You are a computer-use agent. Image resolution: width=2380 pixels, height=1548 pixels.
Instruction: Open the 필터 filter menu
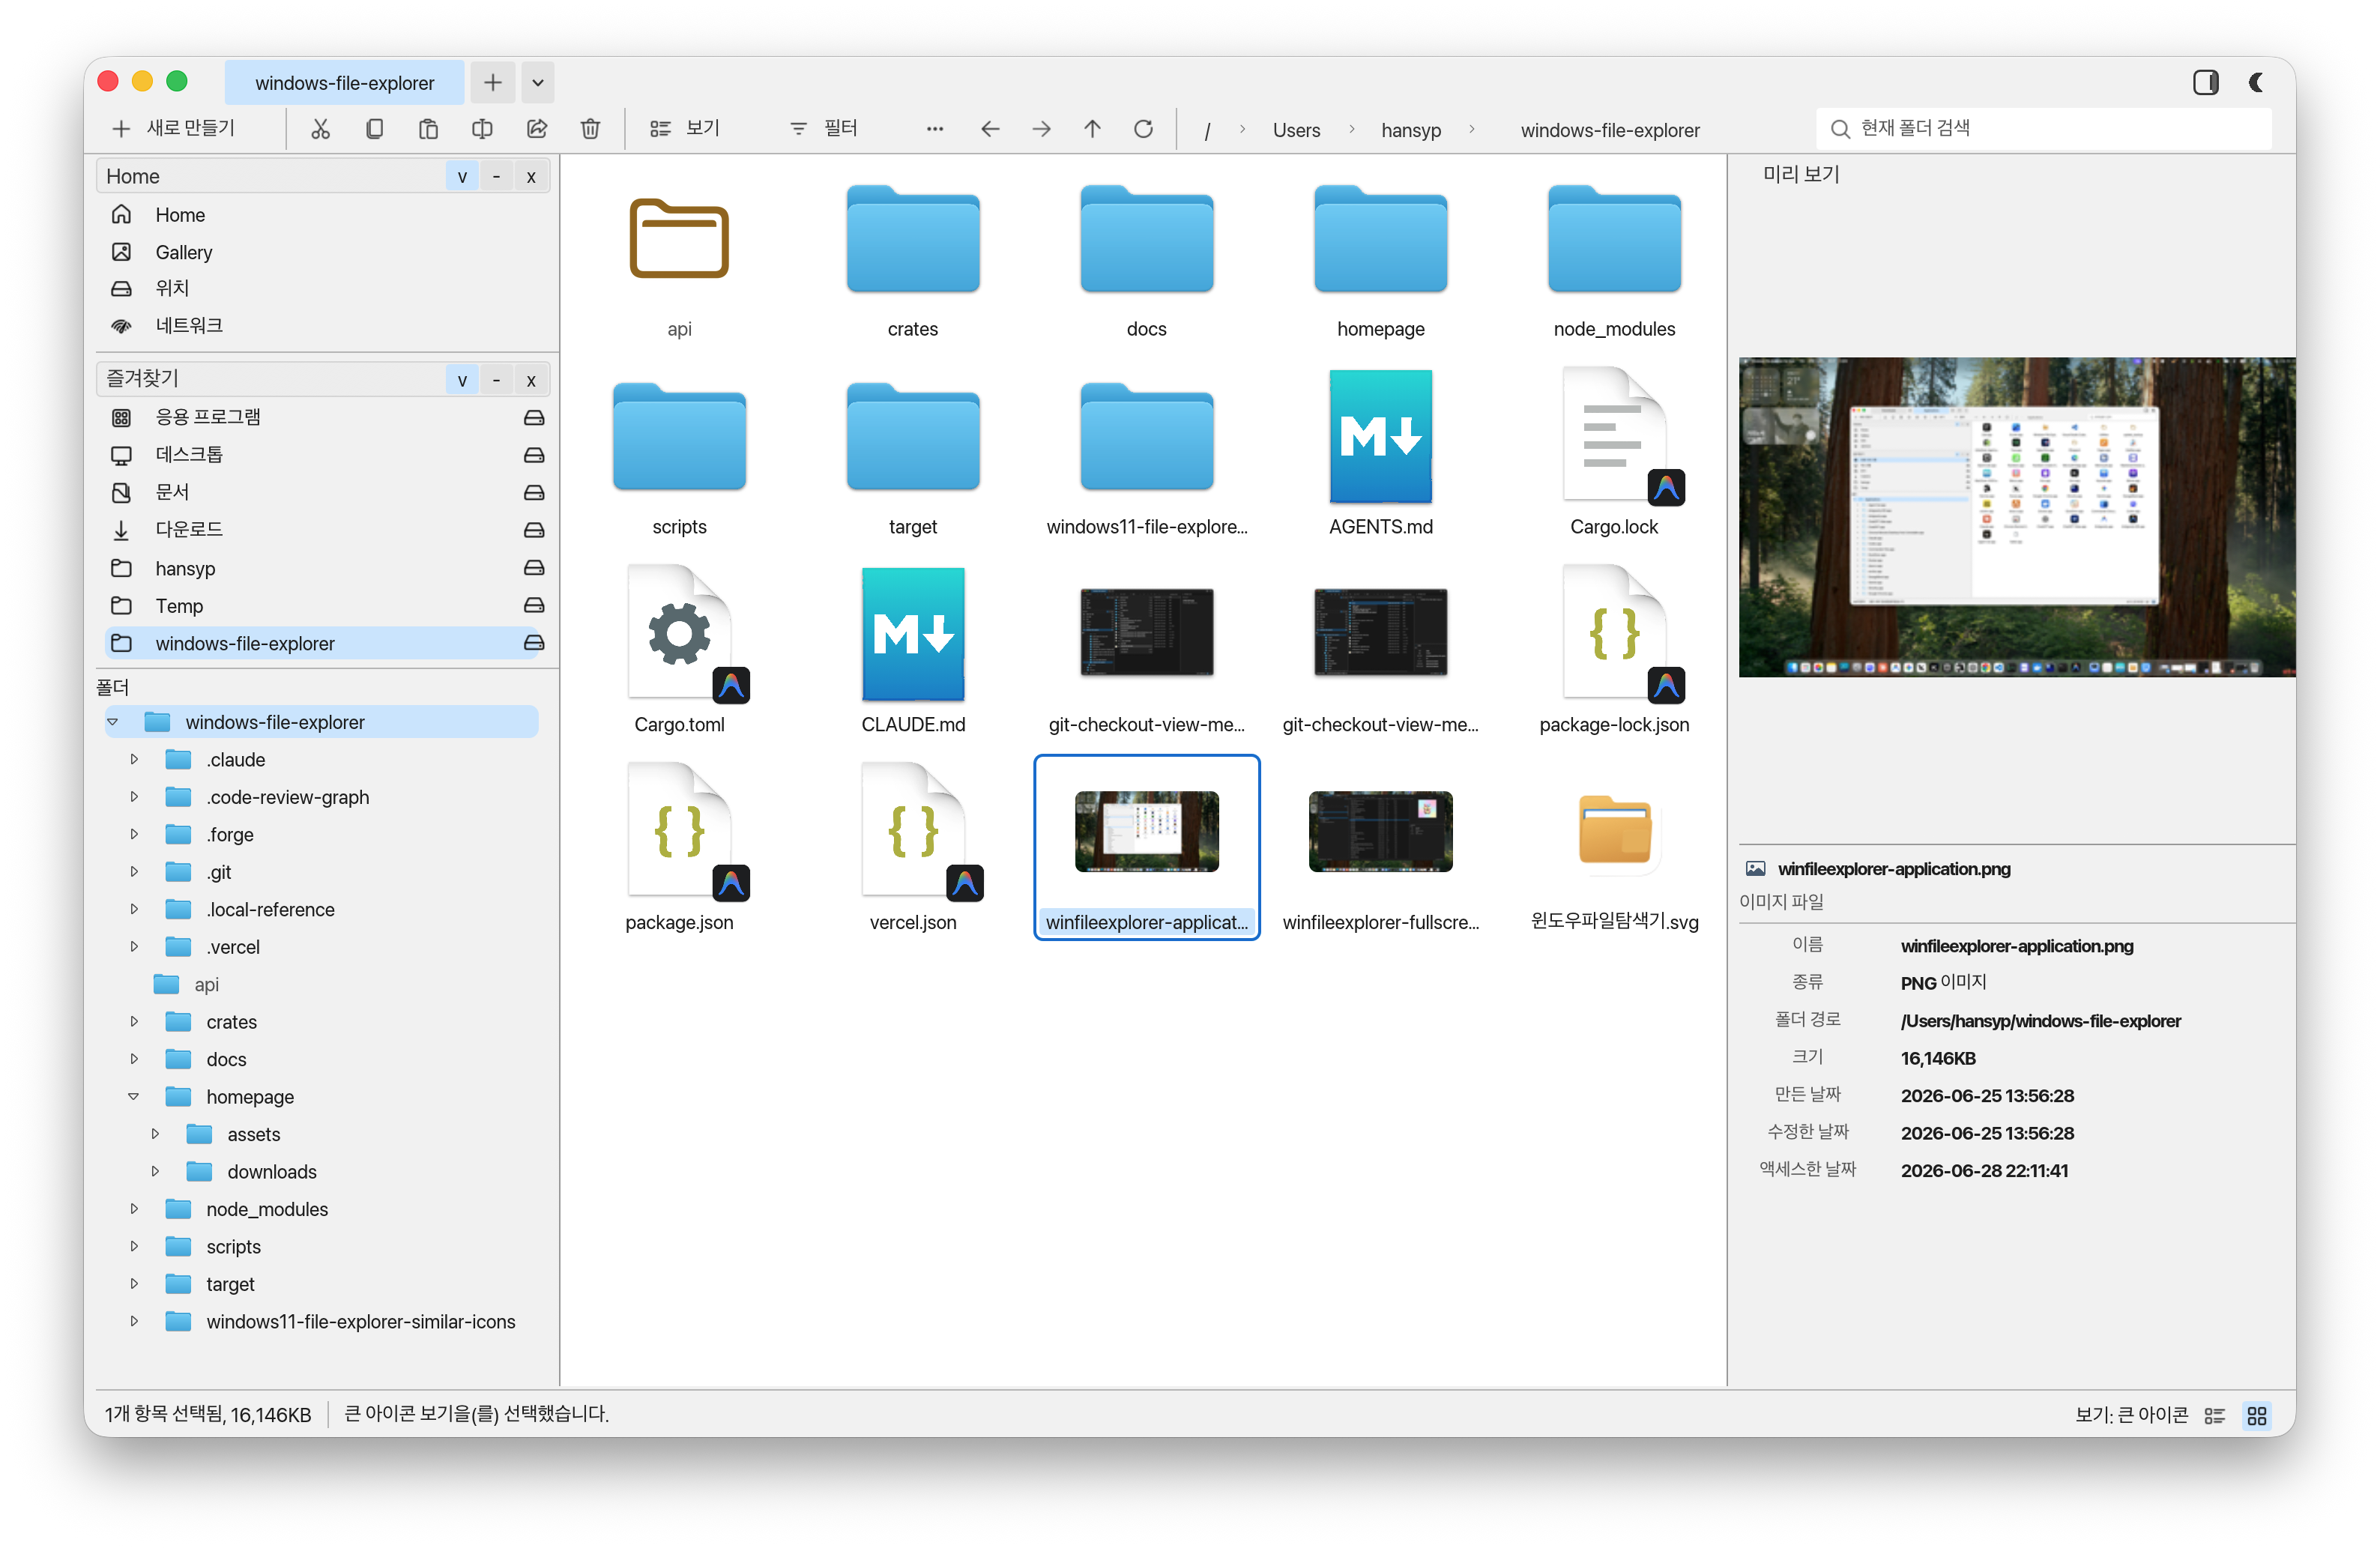click(x=824, y=128)
